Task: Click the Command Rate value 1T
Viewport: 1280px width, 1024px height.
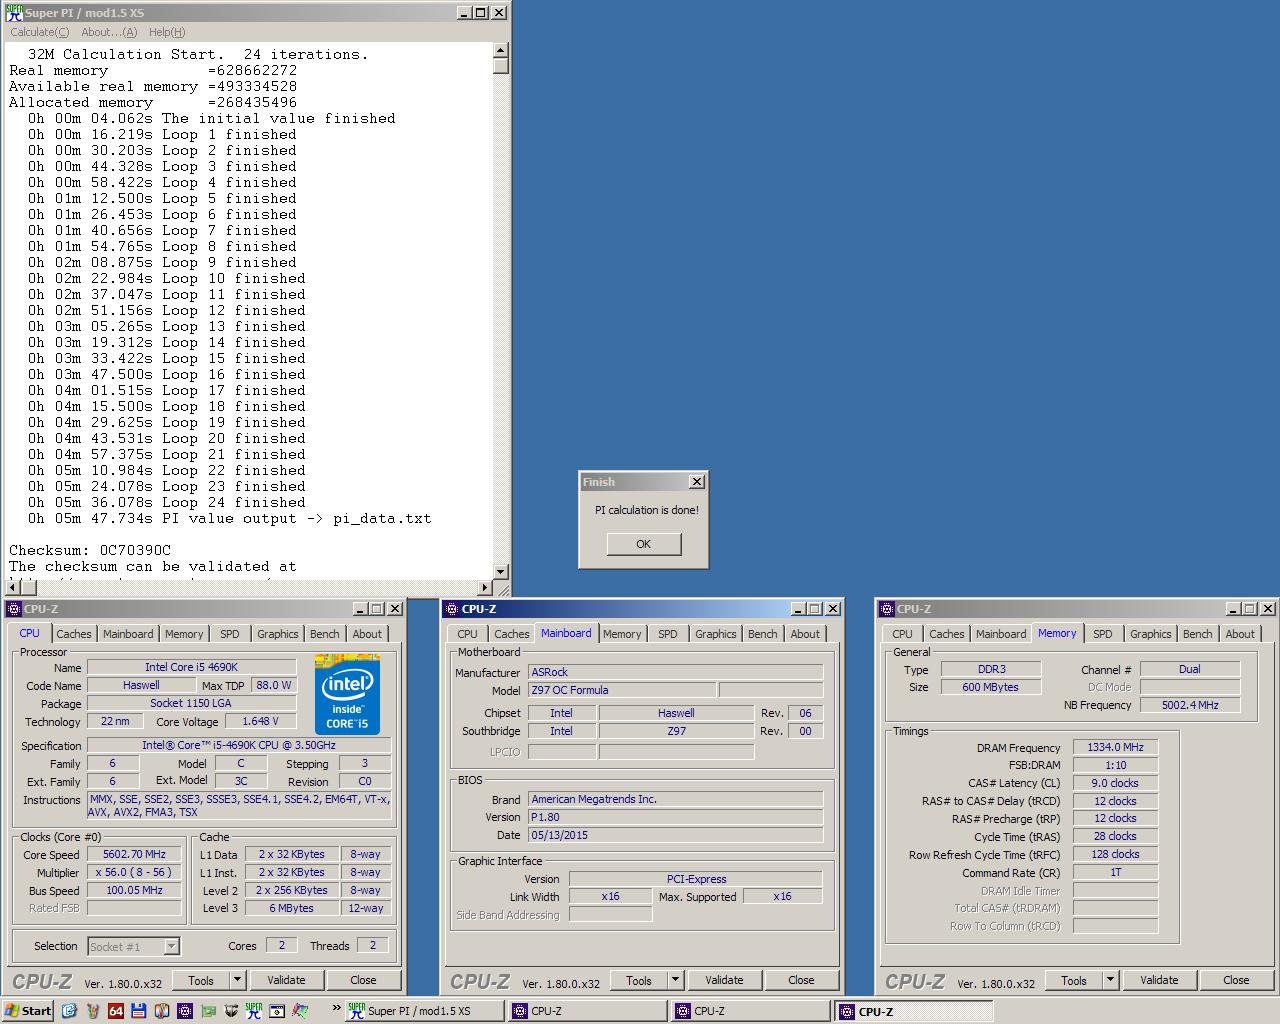Action: [x=1115, y=873]
